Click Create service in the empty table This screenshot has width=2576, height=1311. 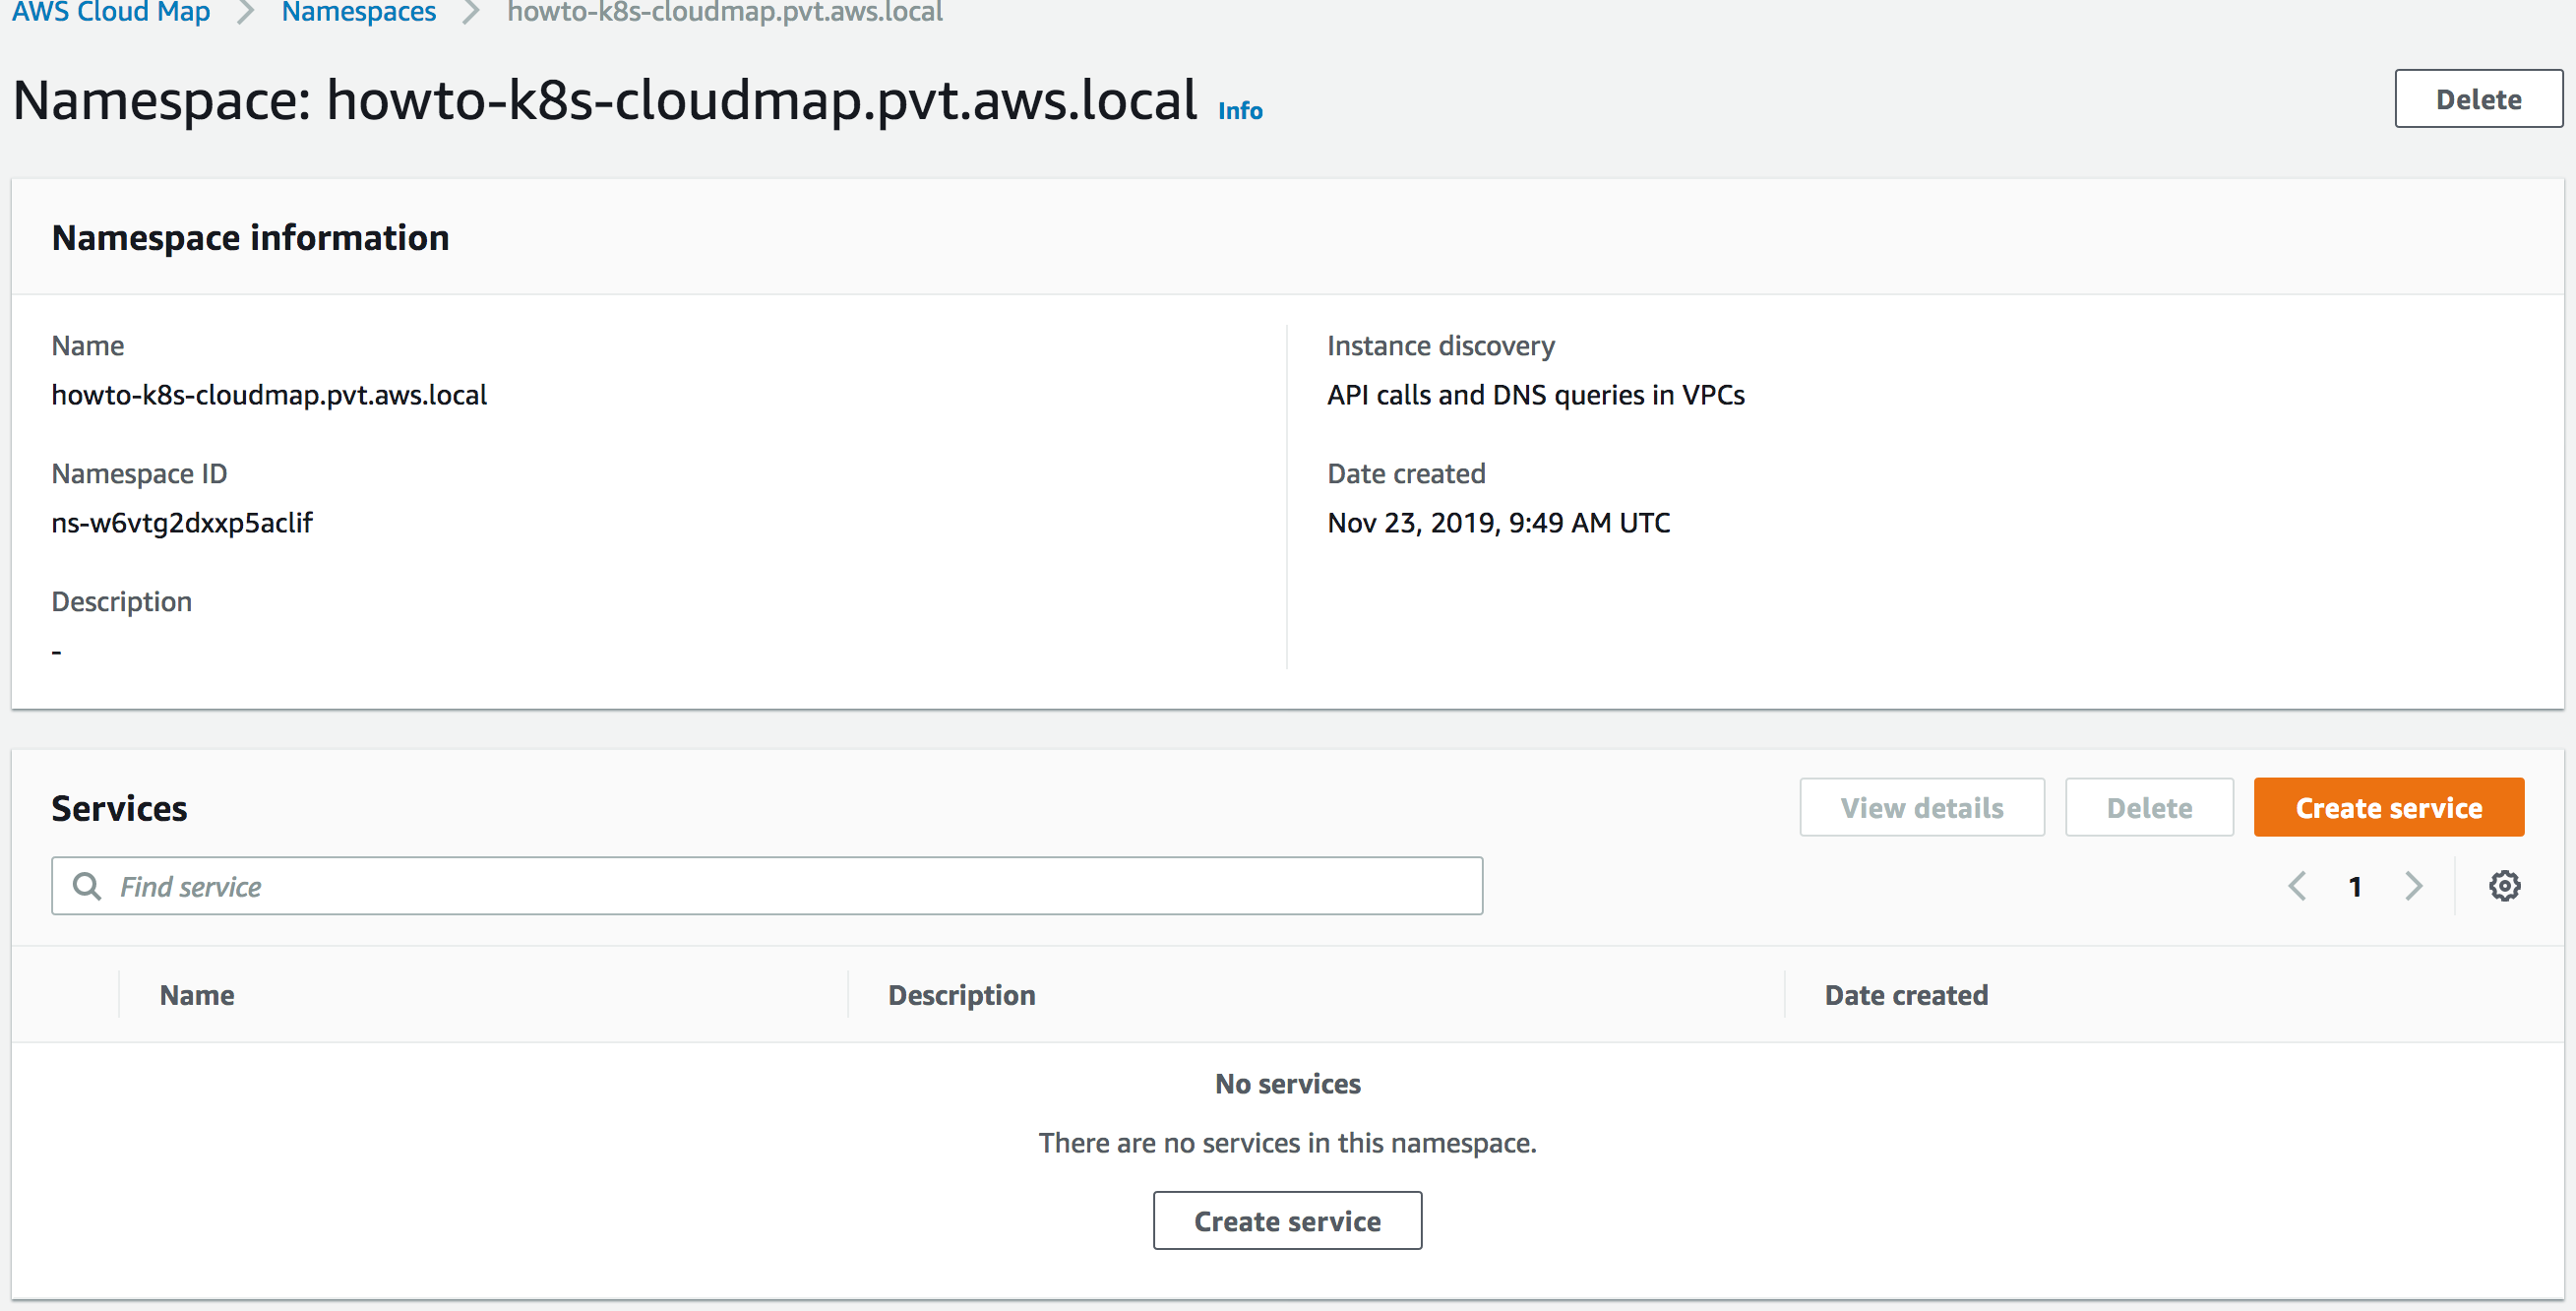(x=1286, y=1220)
